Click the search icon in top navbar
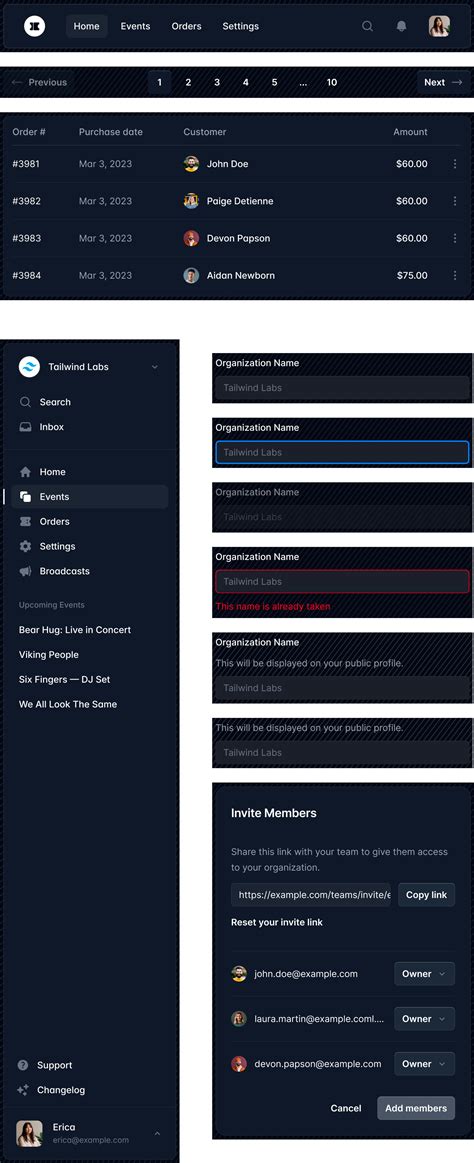 point(367,26)
